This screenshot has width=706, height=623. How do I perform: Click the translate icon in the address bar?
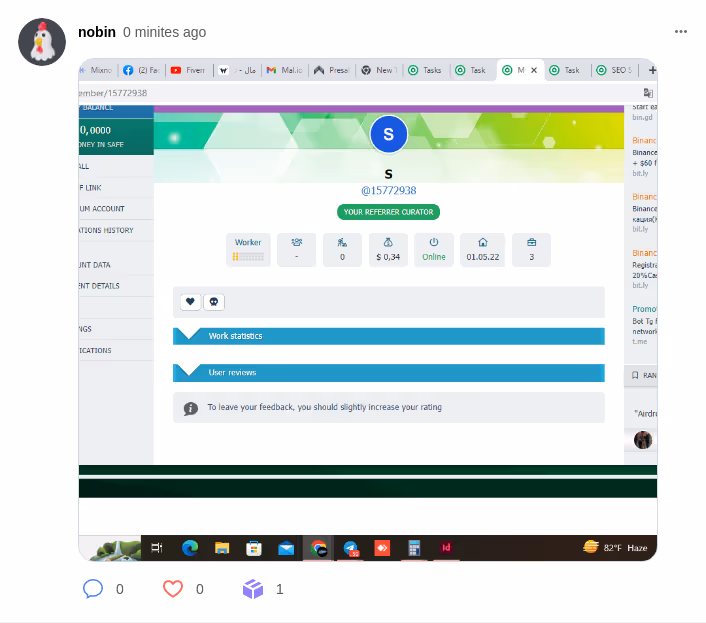pyautogui.click(x=648, y=93)
